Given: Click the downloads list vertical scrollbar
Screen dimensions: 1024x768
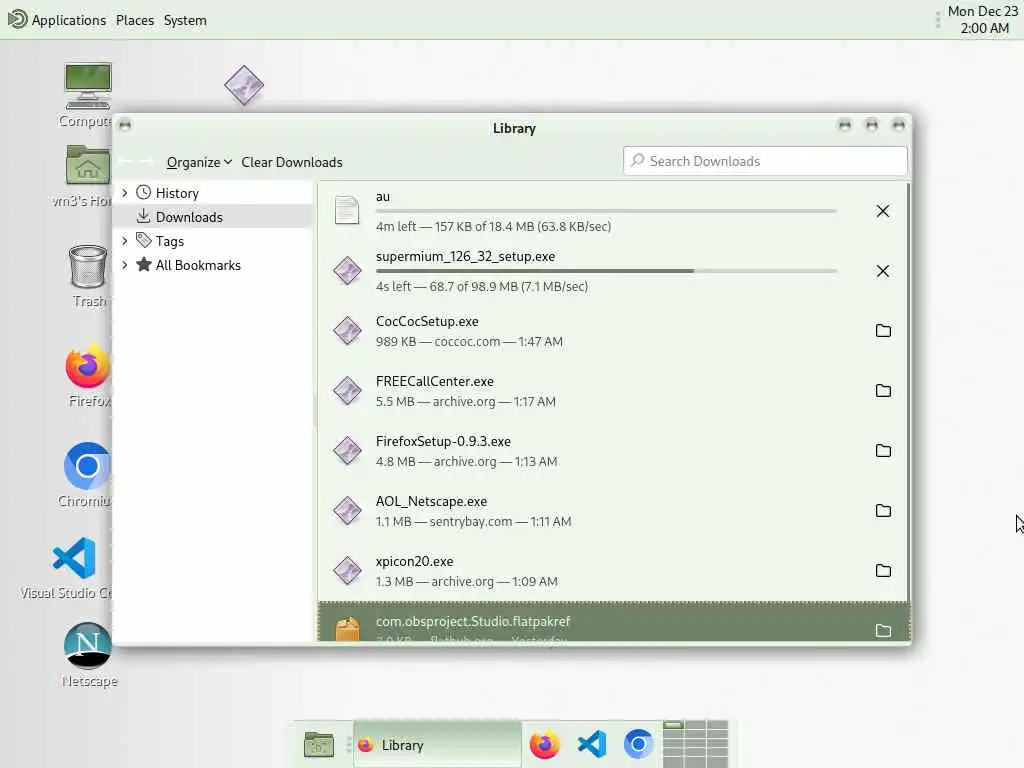Looking at the screenshot, I should 908,392.
